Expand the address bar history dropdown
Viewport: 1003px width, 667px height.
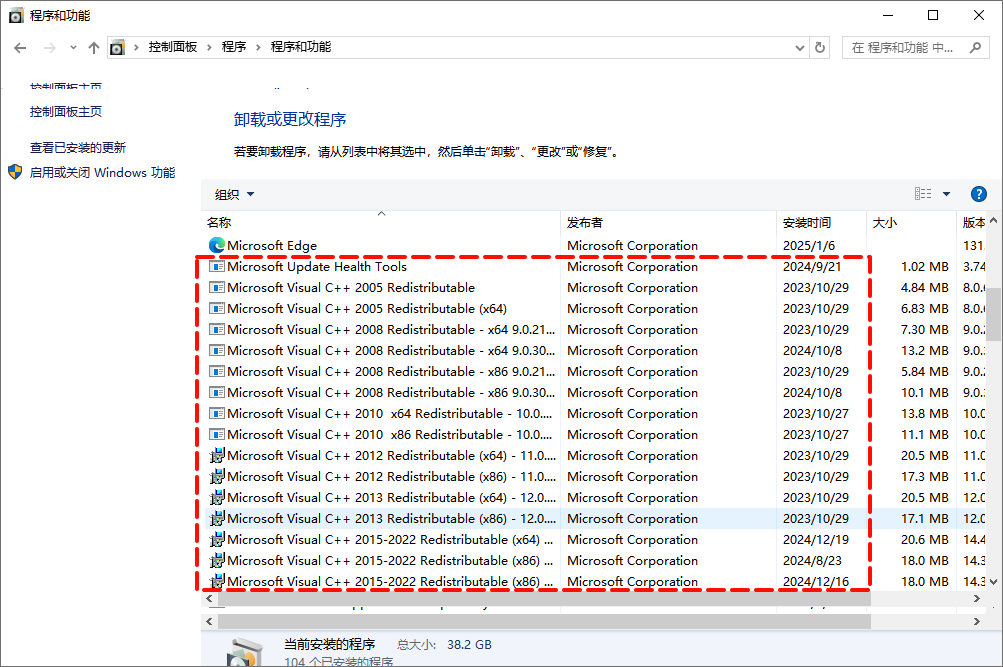800,48
